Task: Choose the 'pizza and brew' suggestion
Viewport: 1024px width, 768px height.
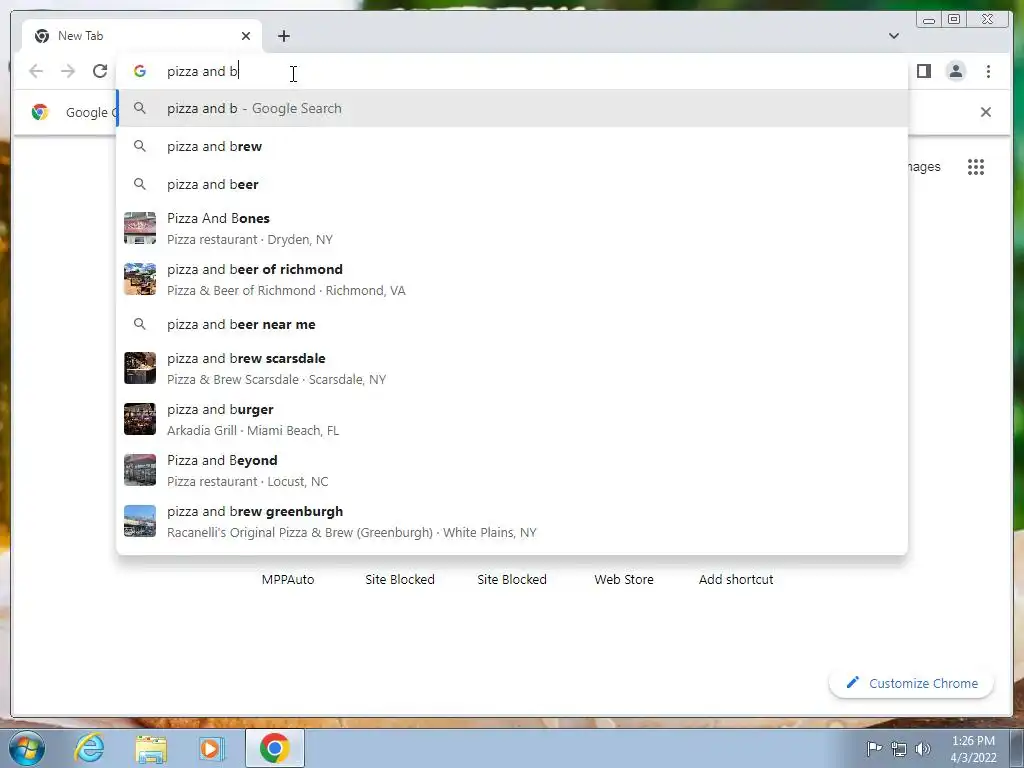Action: [x=512, y=146]
